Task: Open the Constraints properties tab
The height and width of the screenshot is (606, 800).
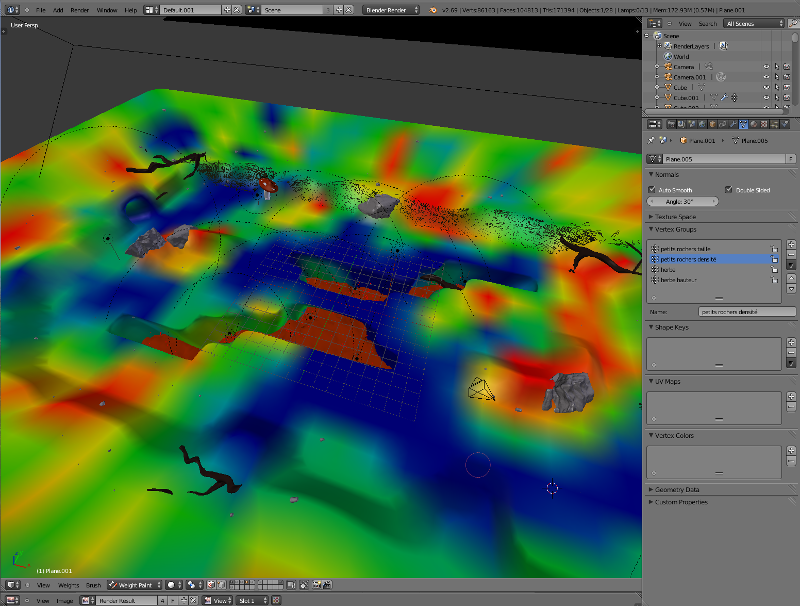Action: (x=723, y=124)
